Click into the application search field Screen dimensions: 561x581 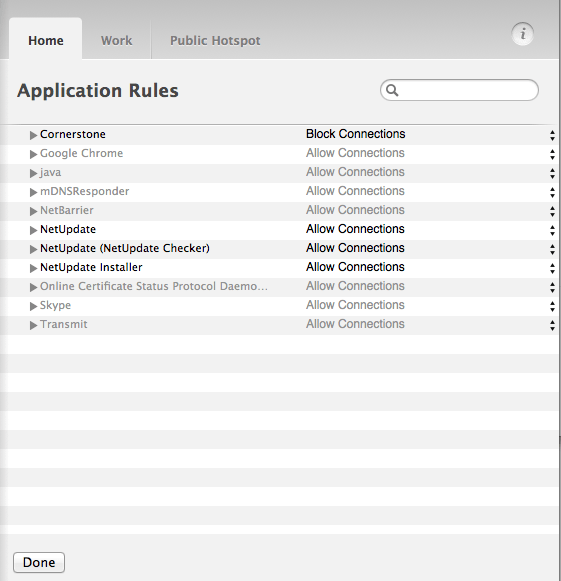tap(459, 90)
